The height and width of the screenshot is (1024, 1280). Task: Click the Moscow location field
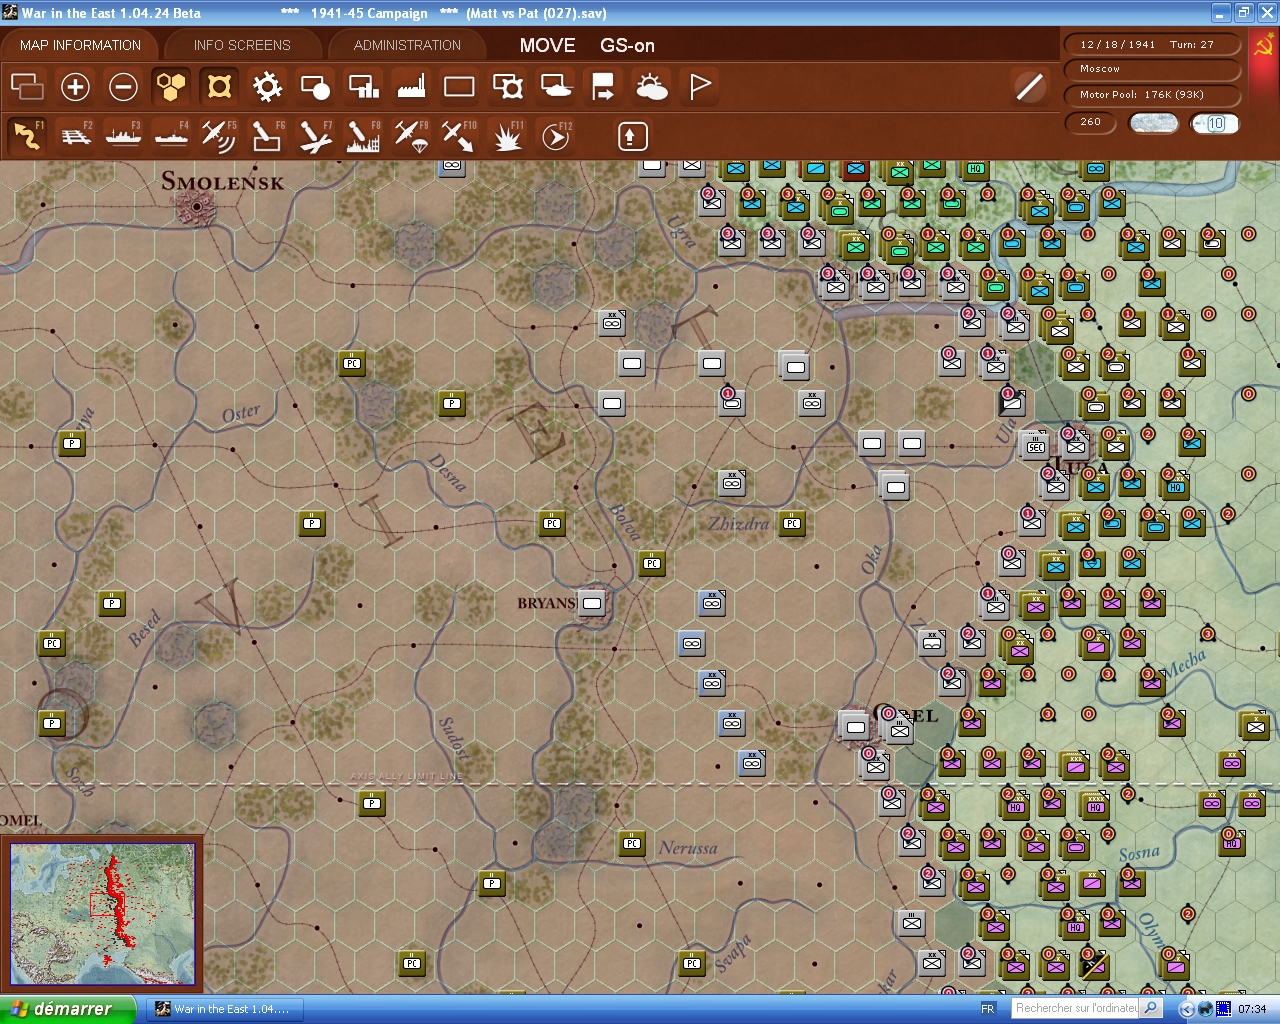pyautogui.click(x=1152, y=69)
